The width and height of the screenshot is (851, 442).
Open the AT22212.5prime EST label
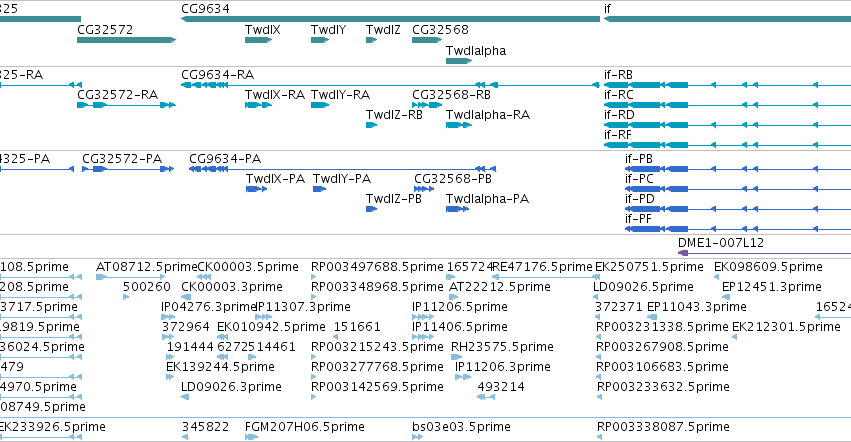(500, 287)
